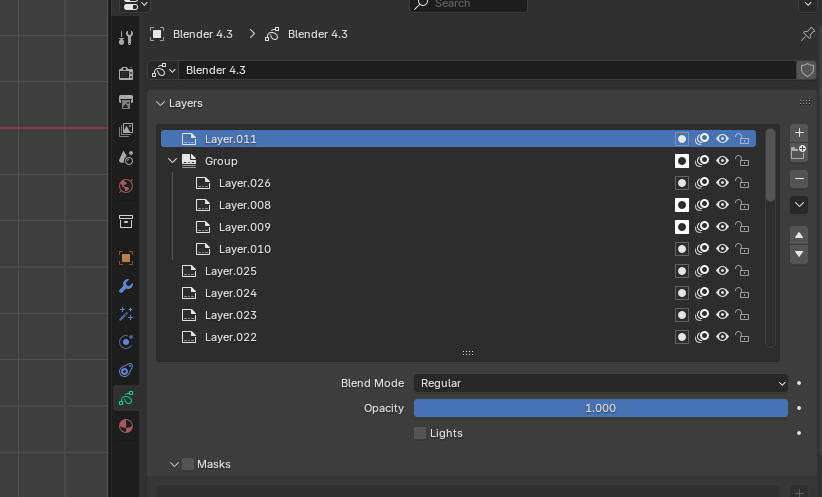Open the Modifiers wrench tab

(126, 286)
